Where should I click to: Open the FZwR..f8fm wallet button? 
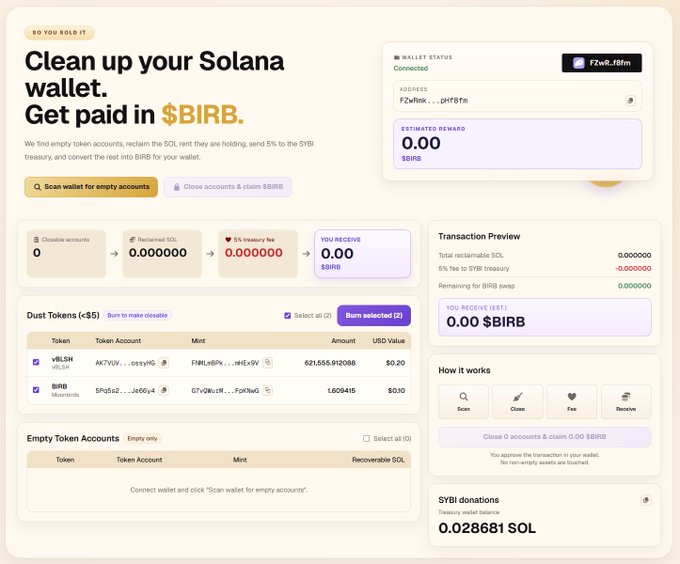click(x=602, y=63)
